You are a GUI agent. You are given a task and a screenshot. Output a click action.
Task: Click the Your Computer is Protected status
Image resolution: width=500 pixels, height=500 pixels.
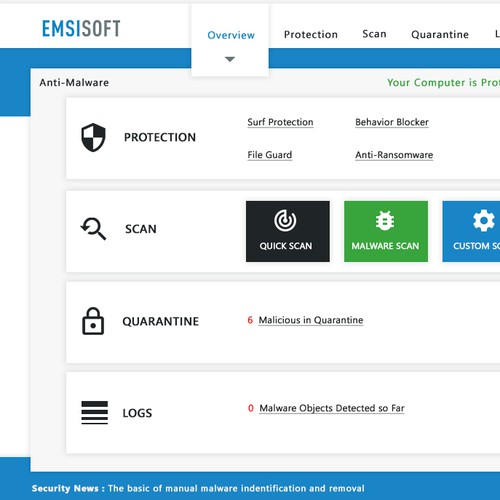[x=443, y=82]
